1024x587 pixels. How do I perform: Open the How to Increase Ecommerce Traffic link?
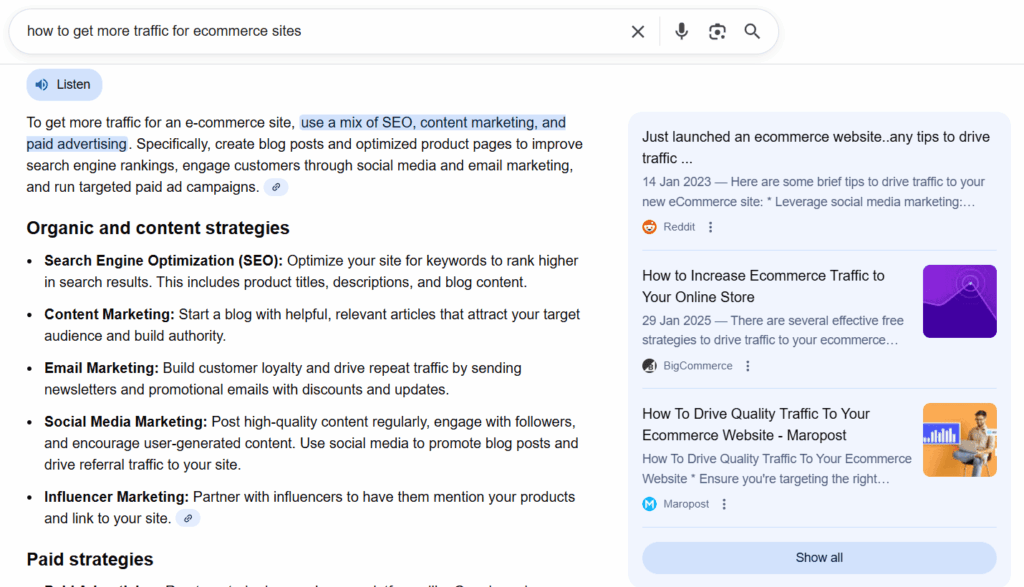762,286
